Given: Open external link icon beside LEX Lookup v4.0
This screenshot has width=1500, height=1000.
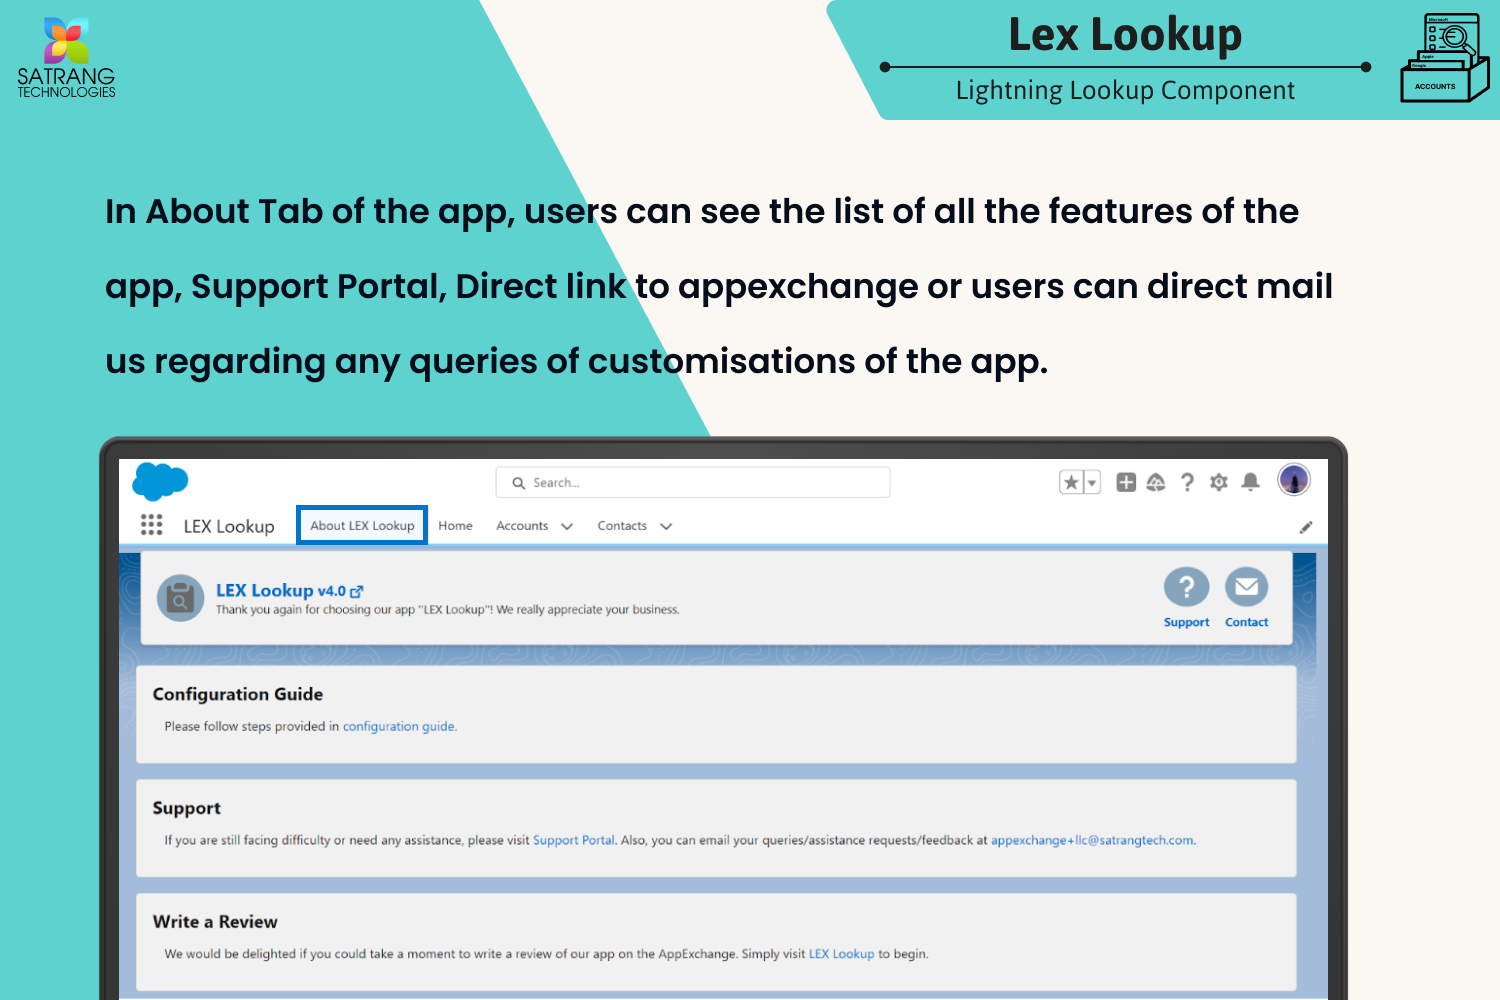Looking at the screenshot, I should point(357,592).
